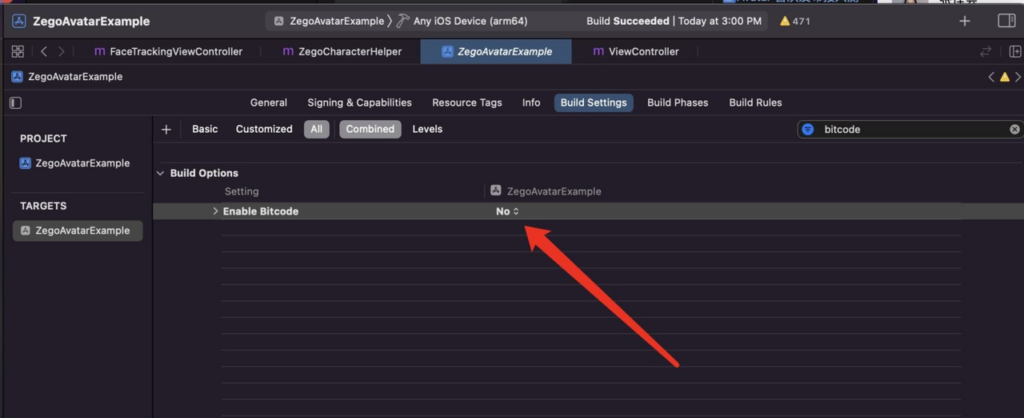Add an editor with the split-plus icon
Viewport: 1024px width, 418px height.
pos(1015,52)
